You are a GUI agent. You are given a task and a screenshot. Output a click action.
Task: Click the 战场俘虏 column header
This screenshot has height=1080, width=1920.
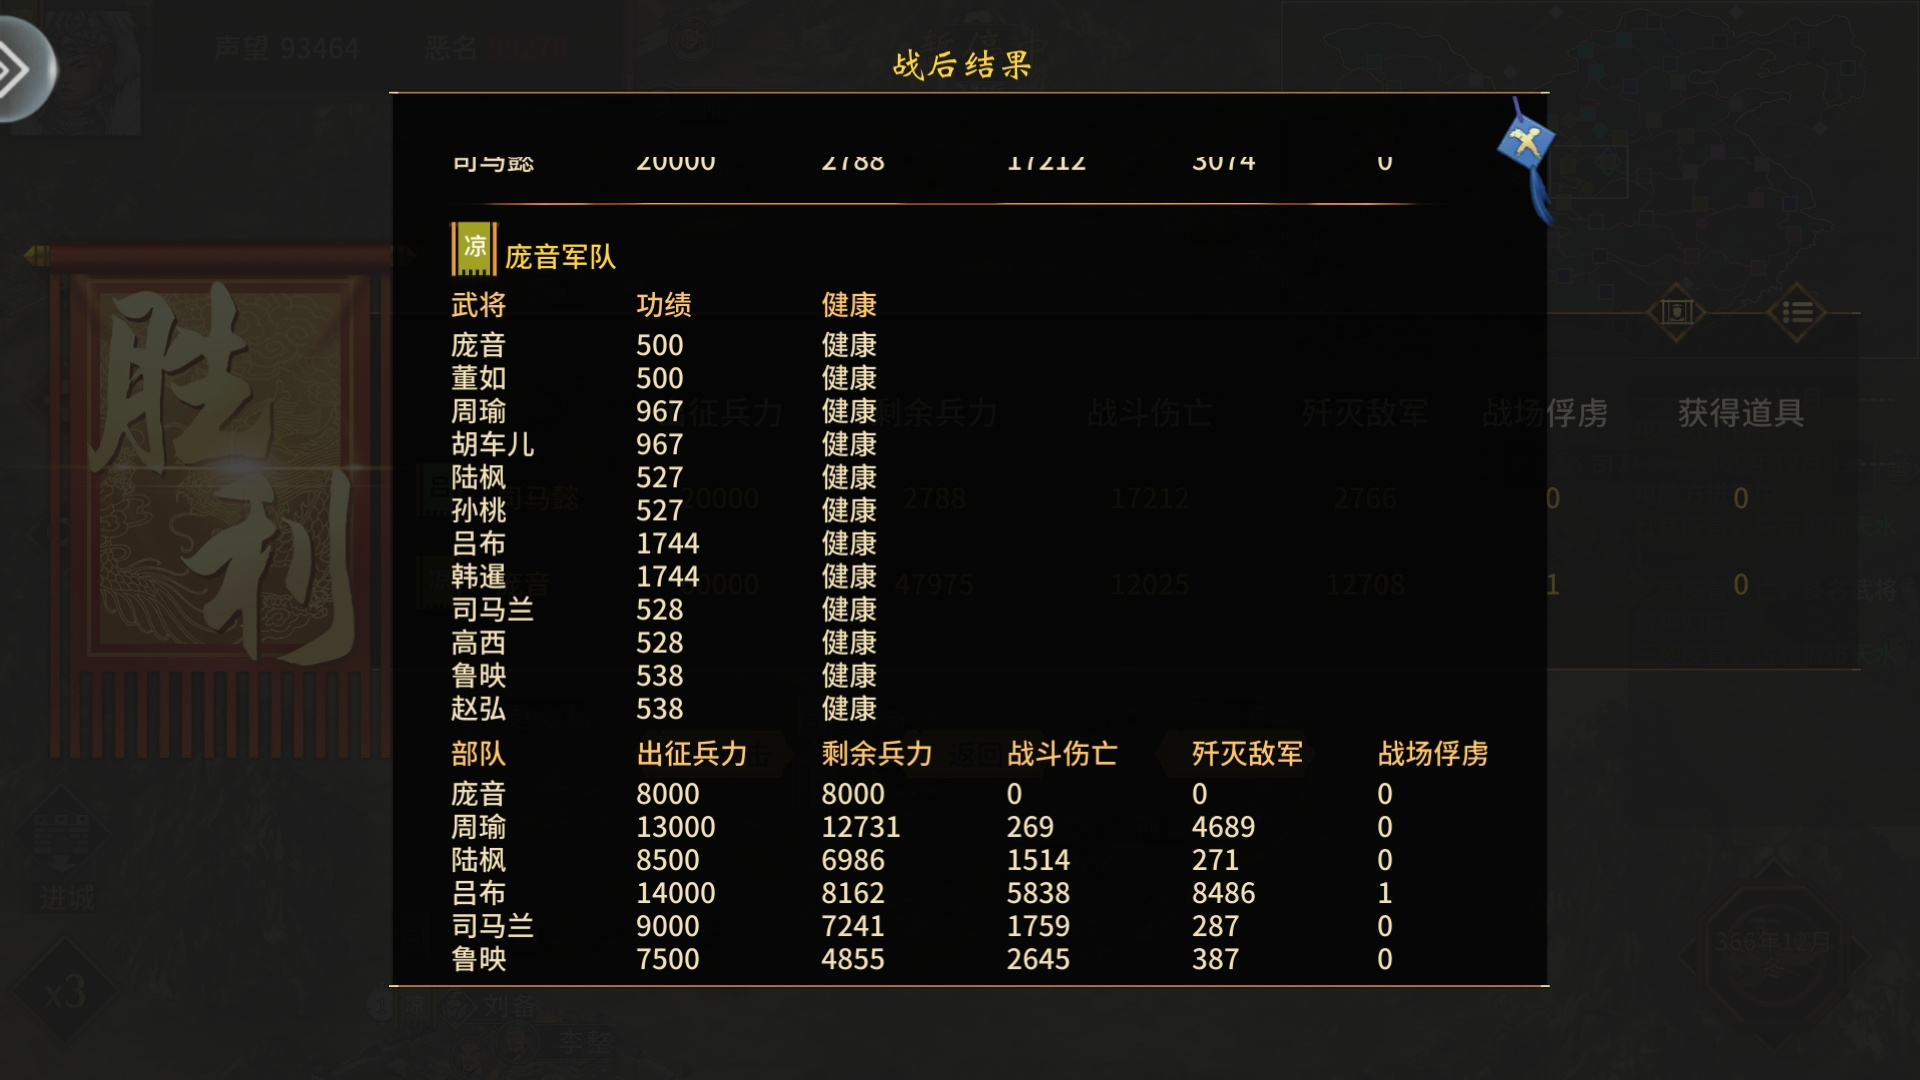click(x=1433, y=754)
